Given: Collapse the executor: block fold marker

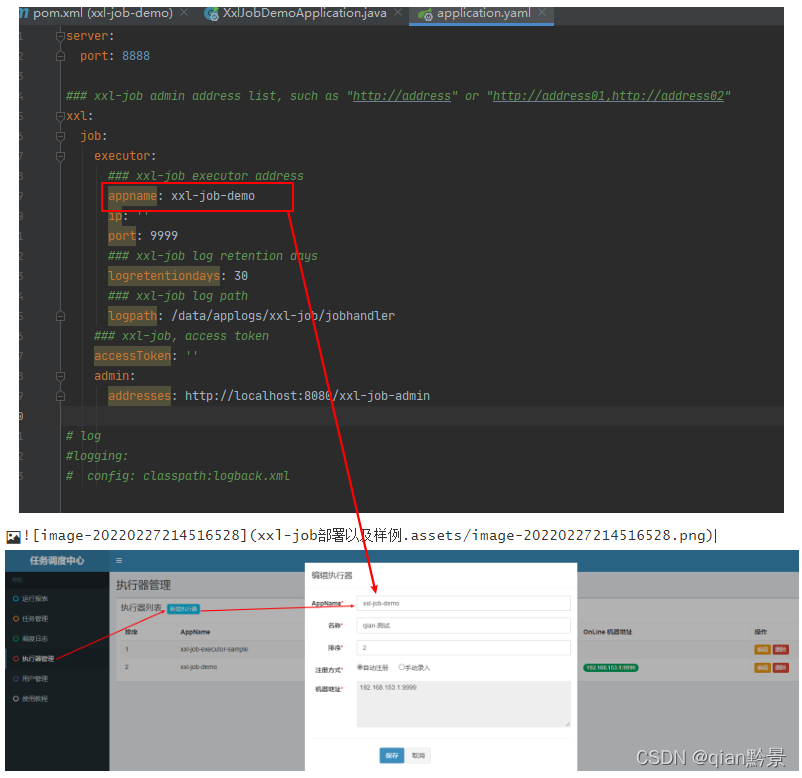Looking at the screenshot, I should 60,156.
